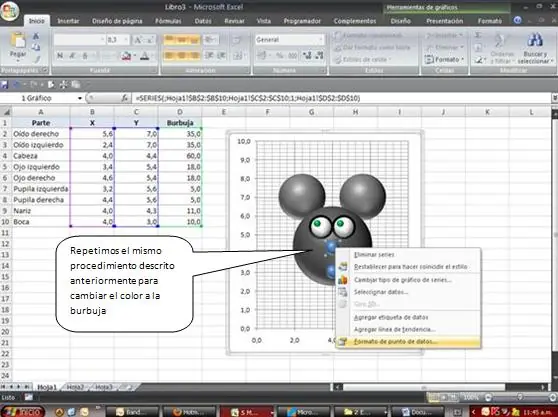558x417 pixels.
Task: Click the insert function fx icon
Action: coord(125,98)
